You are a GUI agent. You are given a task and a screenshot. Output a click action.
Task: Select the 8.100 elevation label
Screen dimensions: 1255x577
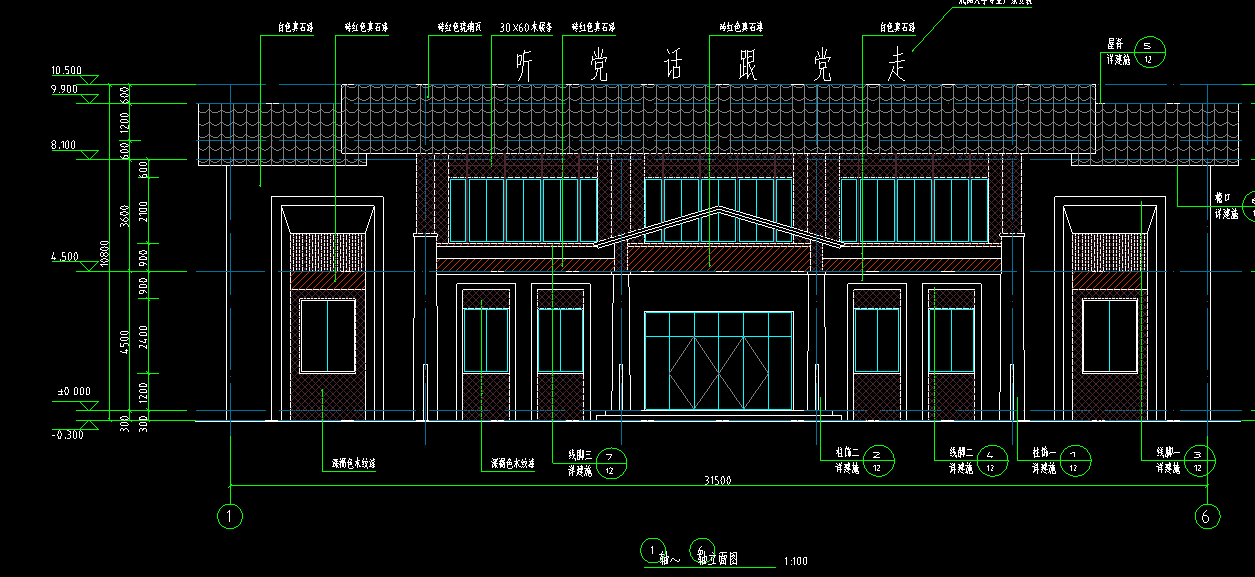click(64, 145)
